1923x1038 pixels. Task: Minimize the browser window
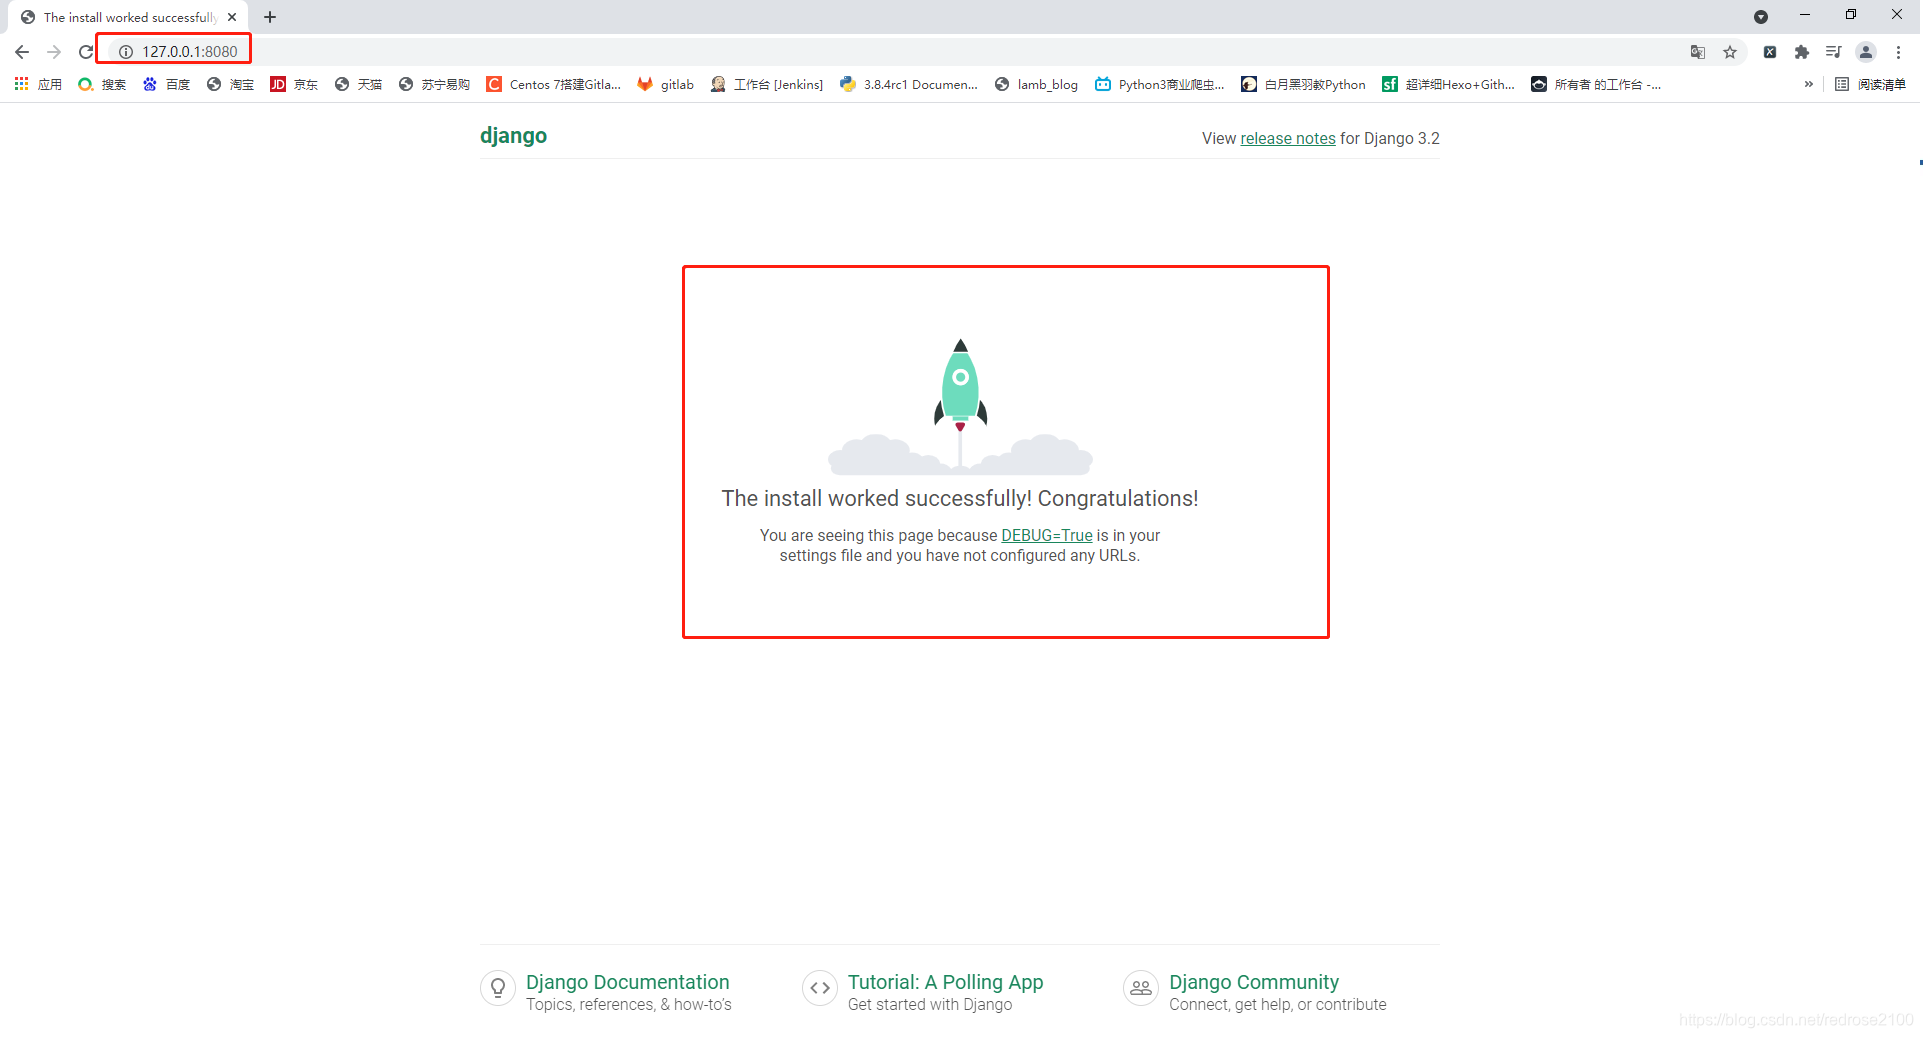pyautogui.click(x=1805, y=15)
